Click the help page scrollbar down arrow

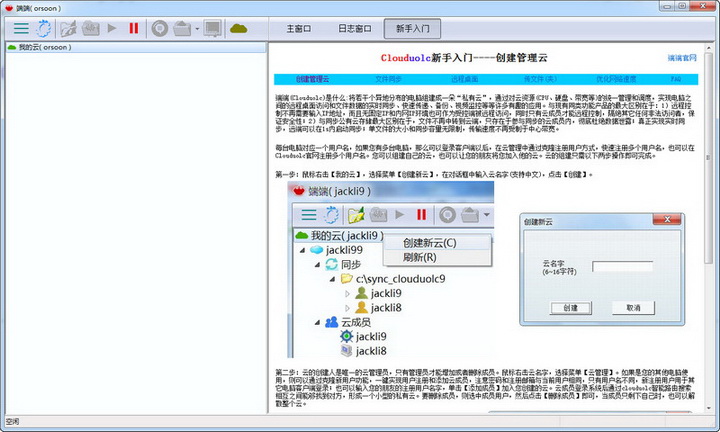point(708,408)
